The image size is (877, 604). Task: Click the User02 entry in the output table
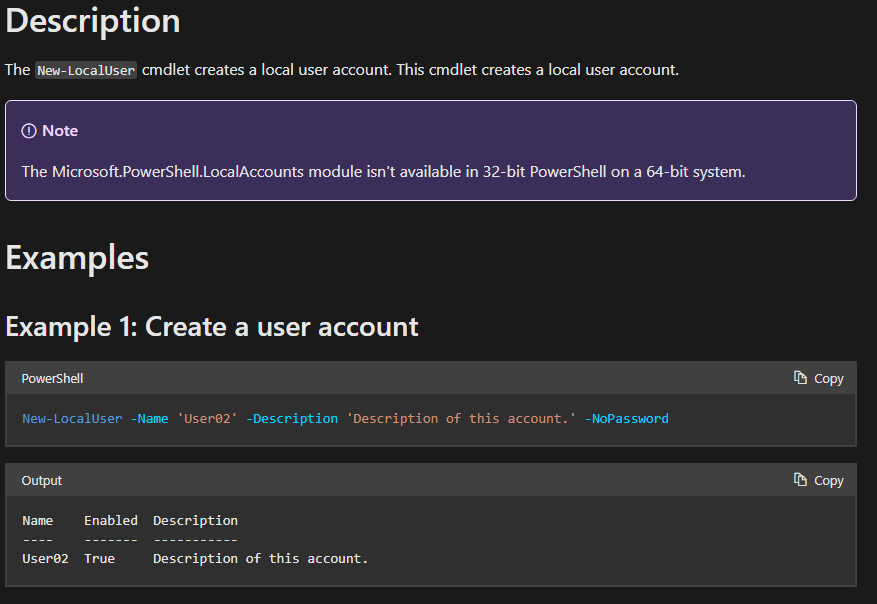(x=45, y=558)
